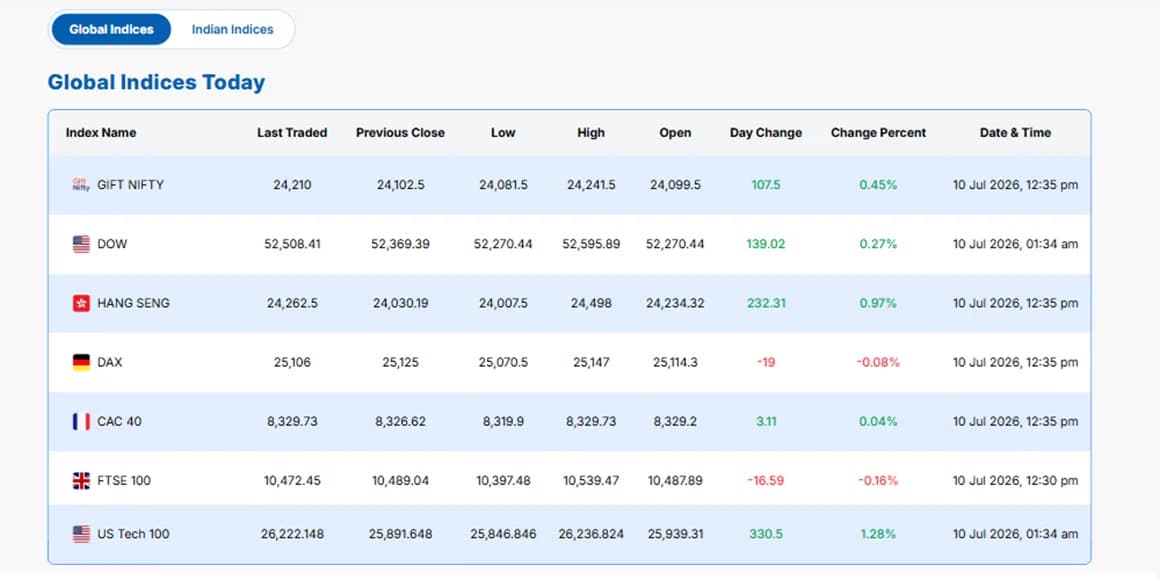The width and height of the screenshot is (1160, 580).
Task: Click the French flag beside CAC 40
Action: point(81,422)
